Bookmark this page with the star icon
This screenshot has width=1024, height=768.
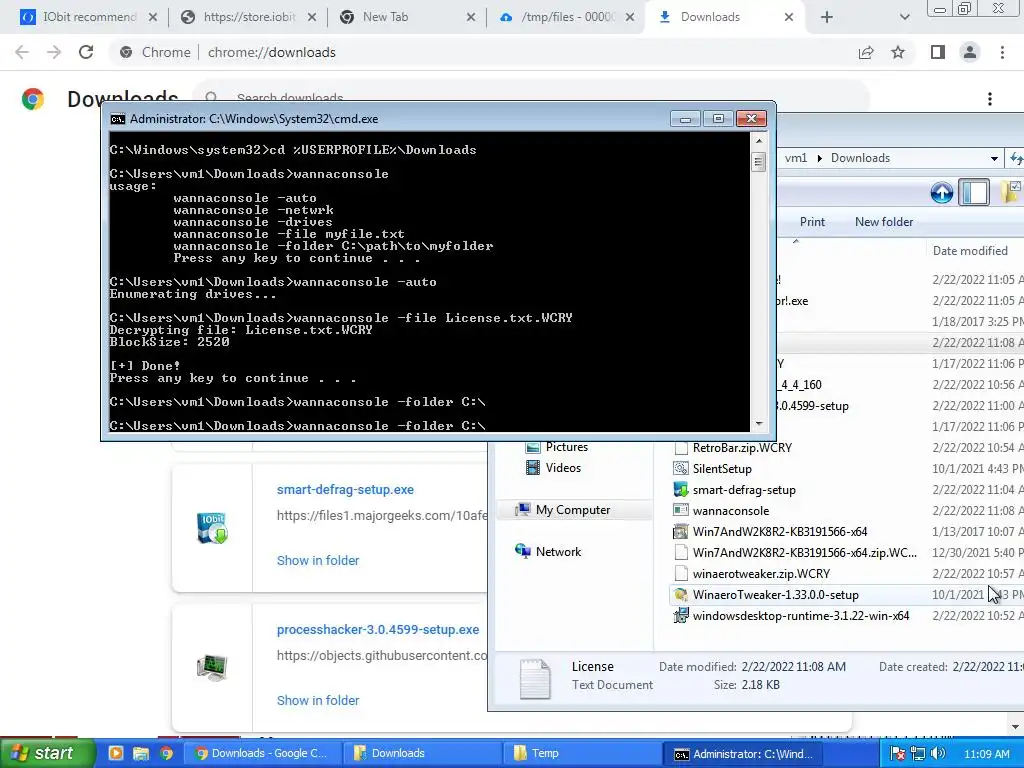tap(898, 52)
